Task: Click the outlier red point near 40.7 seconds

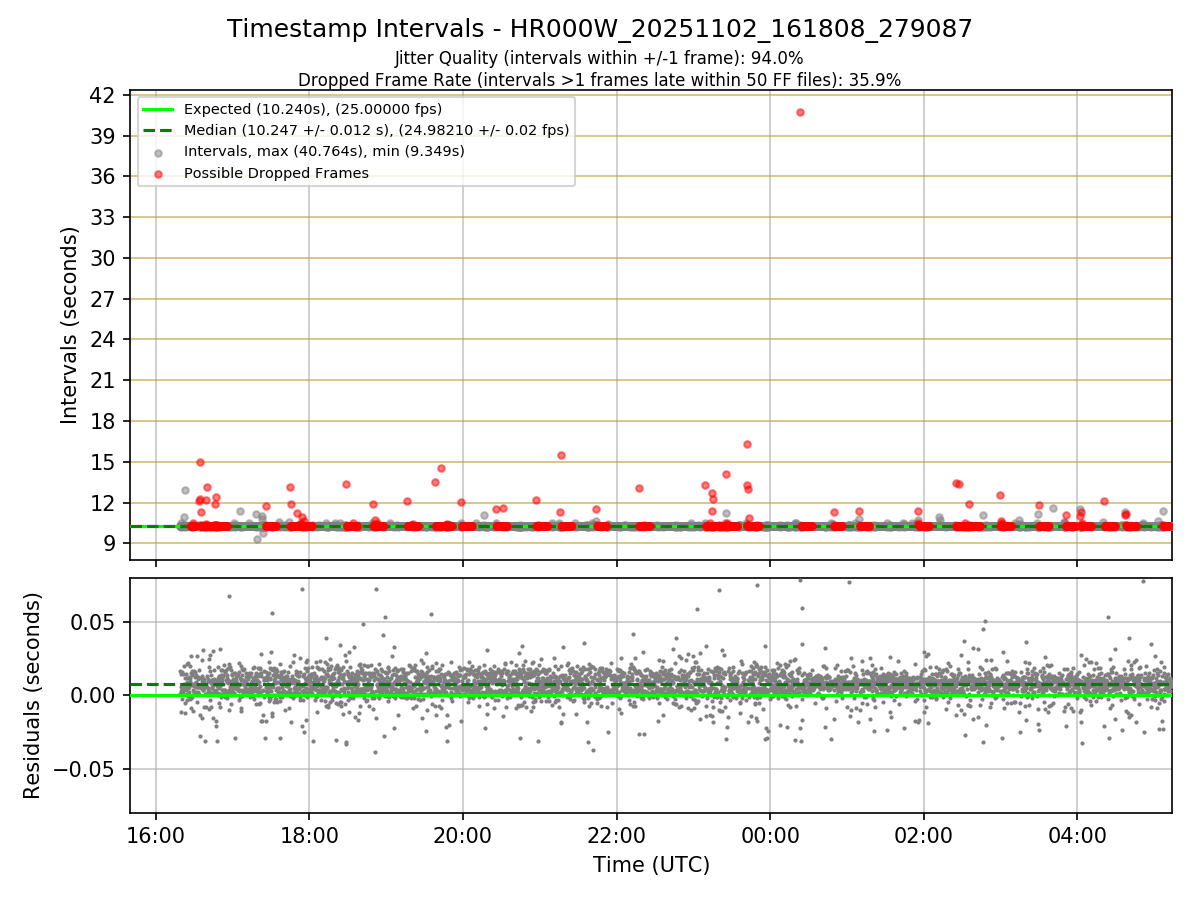Action: click(x=800, y=112)
